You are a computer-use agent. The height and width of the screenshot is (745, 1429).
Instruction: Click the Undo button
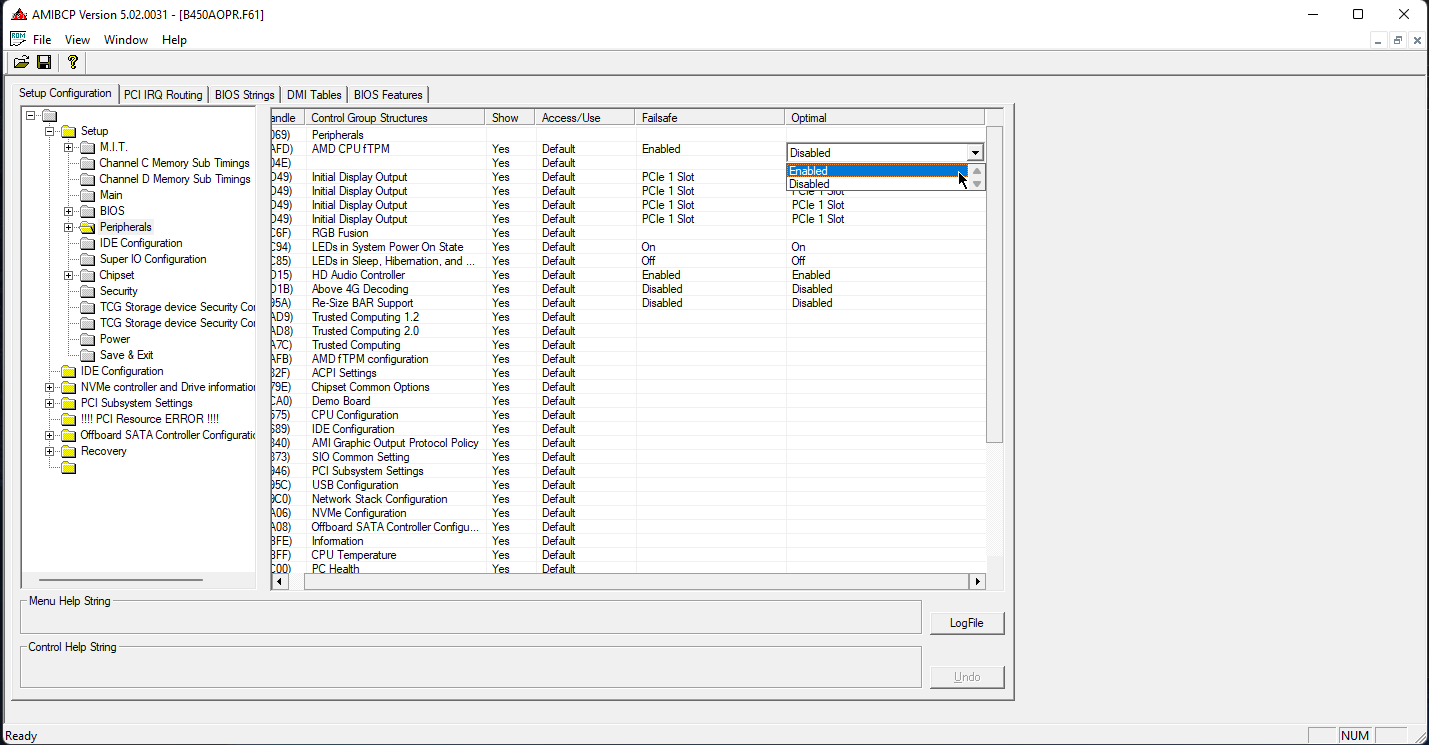click(x=967, y=677)
